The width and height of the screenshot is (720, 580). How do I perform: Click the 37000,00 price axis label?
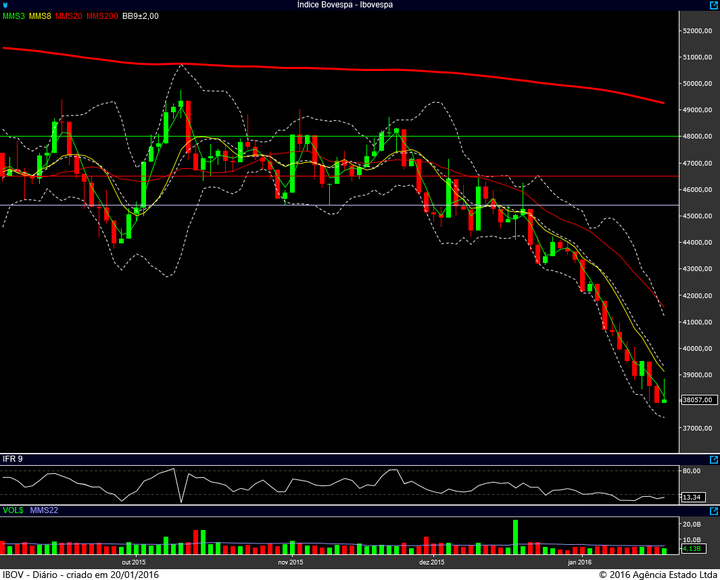click(698, 428)
